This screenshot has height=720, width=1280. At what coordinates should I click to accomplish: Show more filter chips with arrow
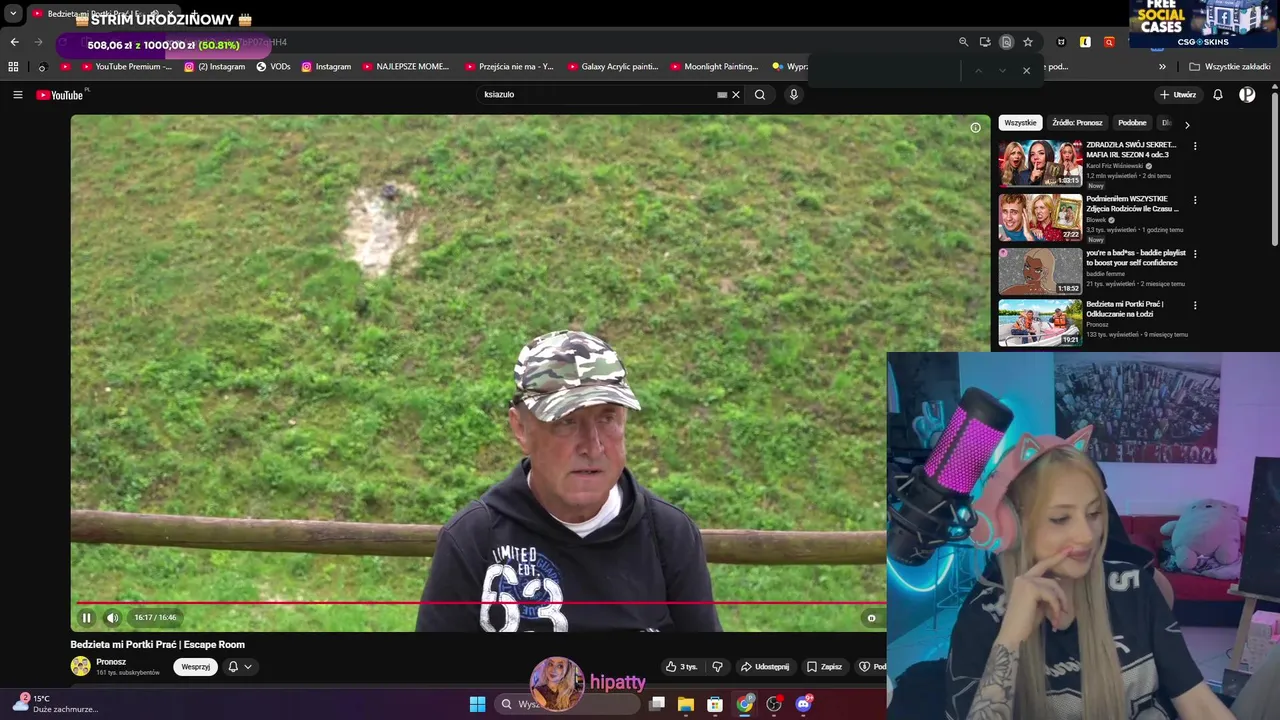(x=1187, y=125)
